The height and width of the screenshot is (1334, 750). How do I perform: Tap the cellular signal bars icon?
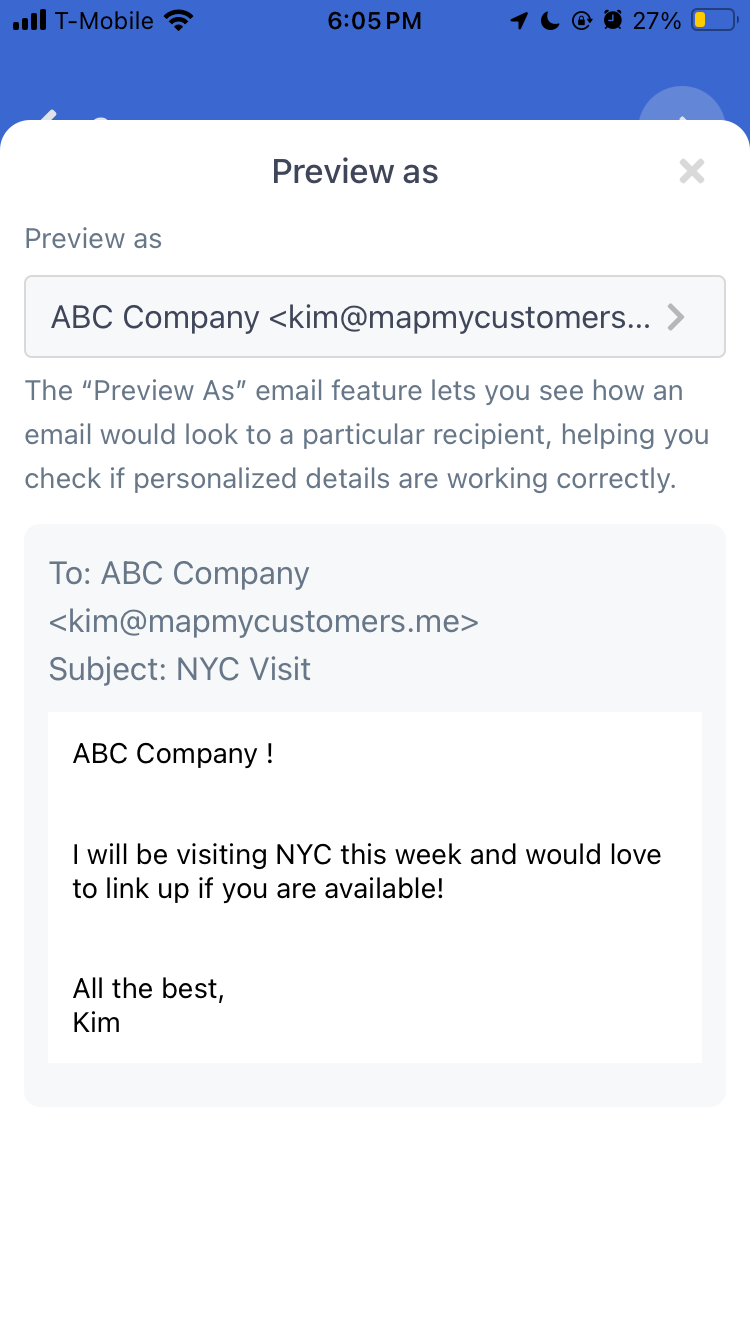coord(29,20)
